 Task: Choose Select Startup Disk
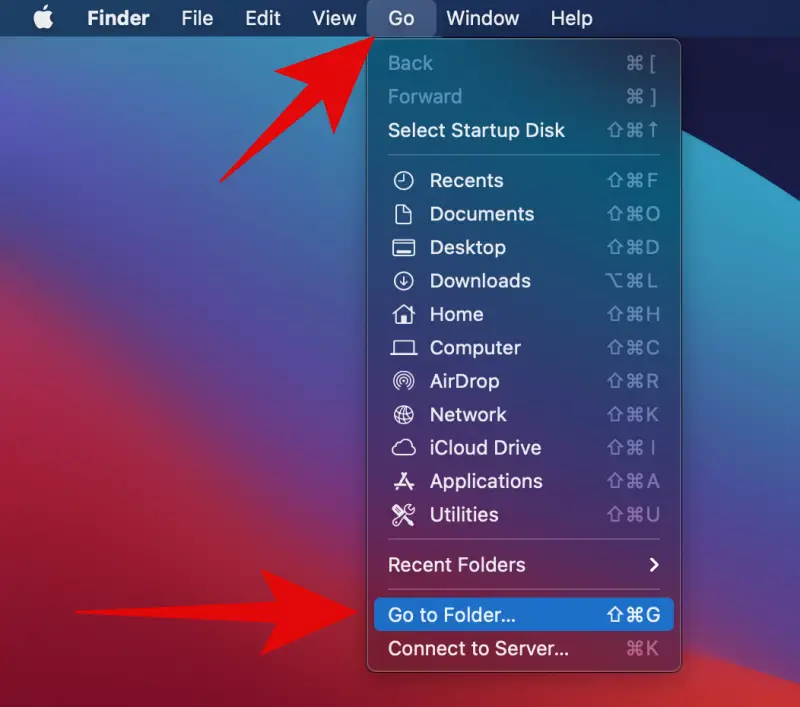pyautogui.click(x=523, y=130)
